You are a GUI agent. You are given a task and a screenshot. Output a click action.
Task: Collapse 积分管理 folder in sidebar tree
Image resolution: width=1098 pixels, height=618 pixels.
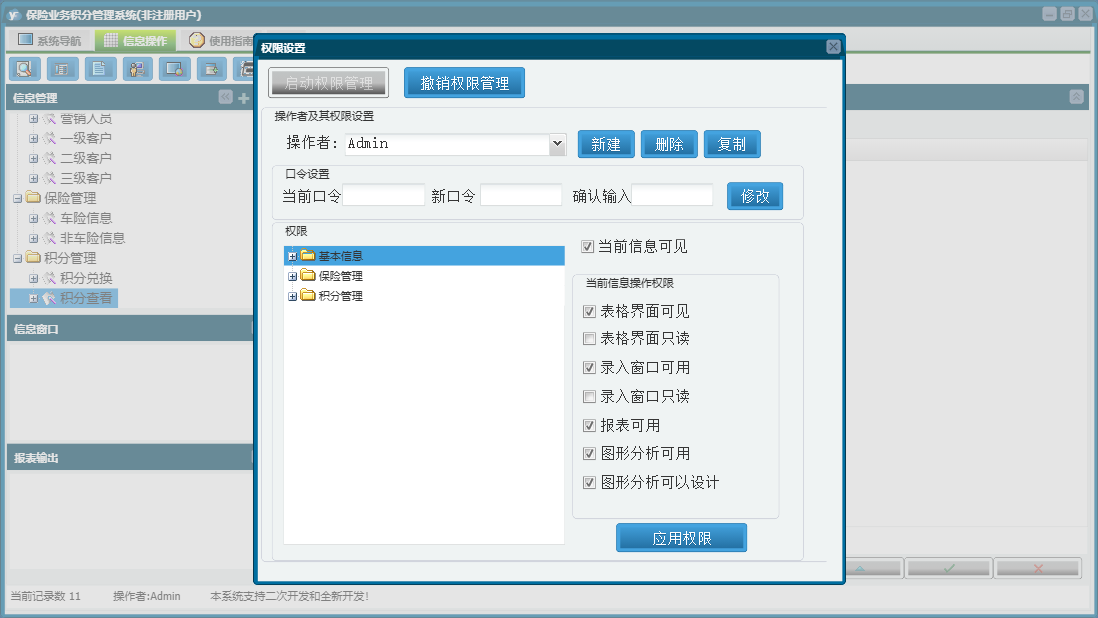click(x=18, y=258)
